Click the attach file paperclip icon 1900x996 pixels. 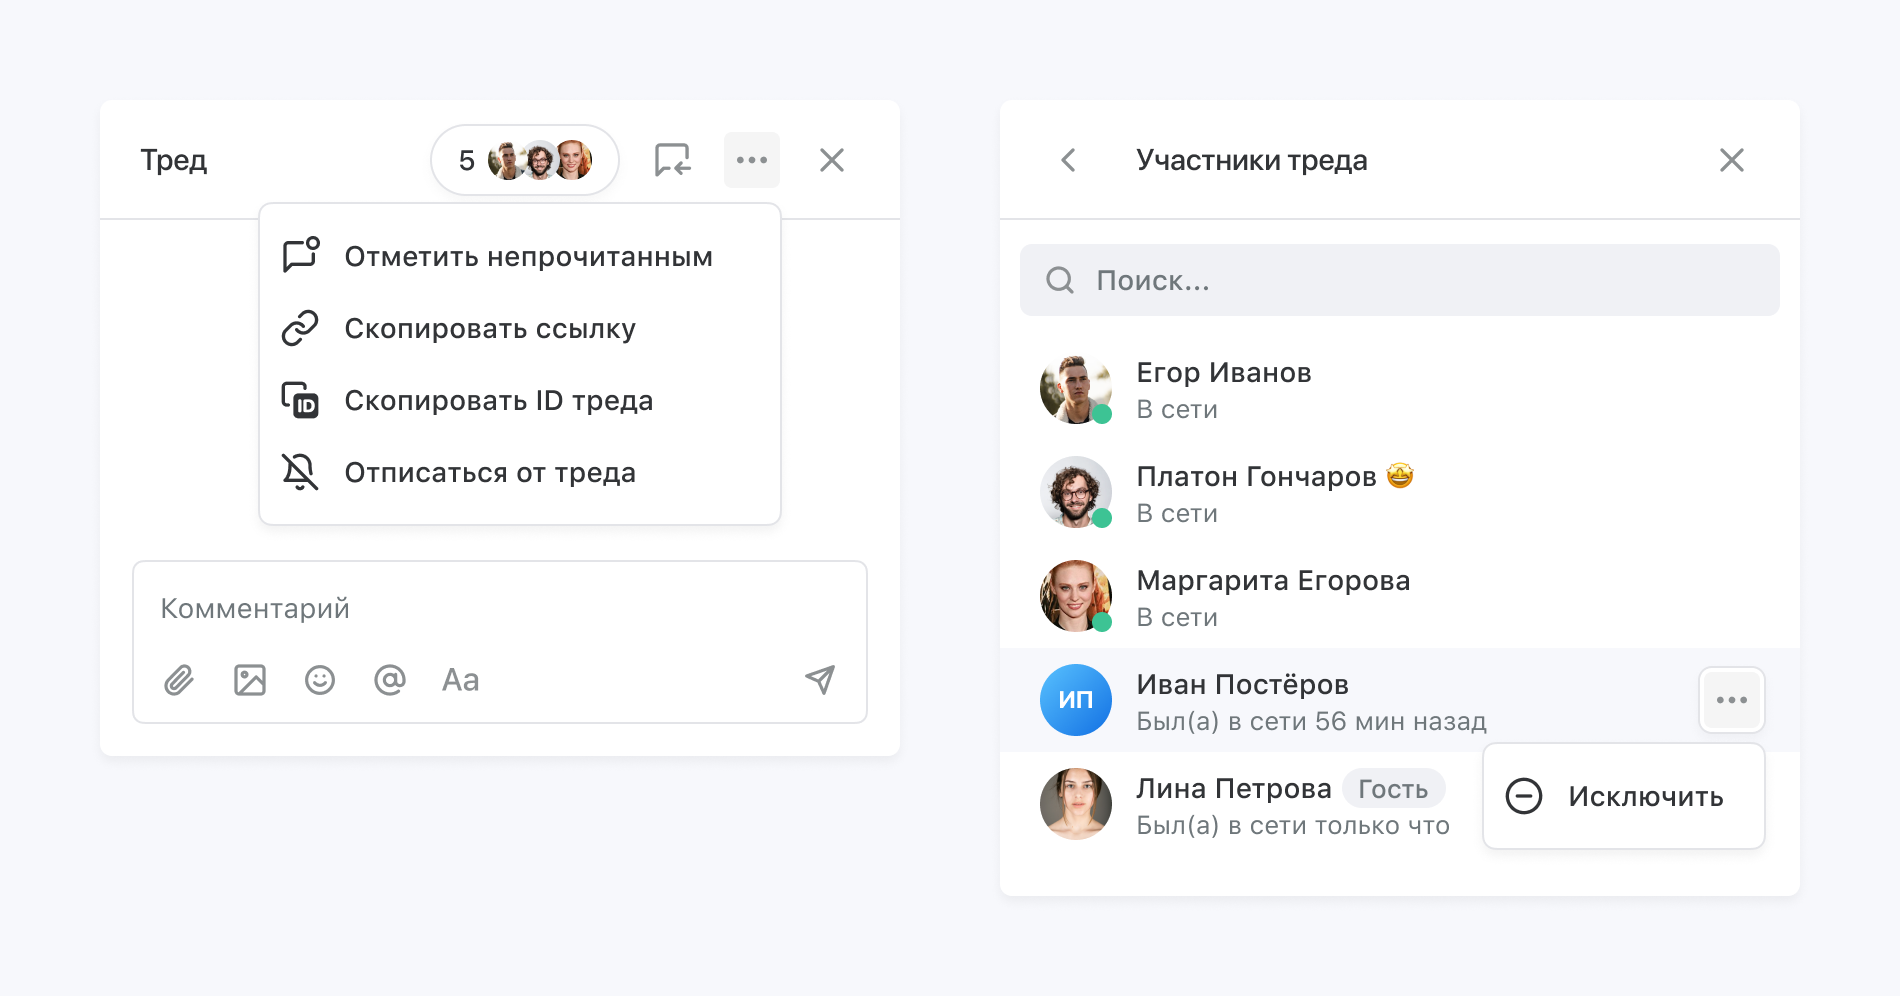(179, 680)
